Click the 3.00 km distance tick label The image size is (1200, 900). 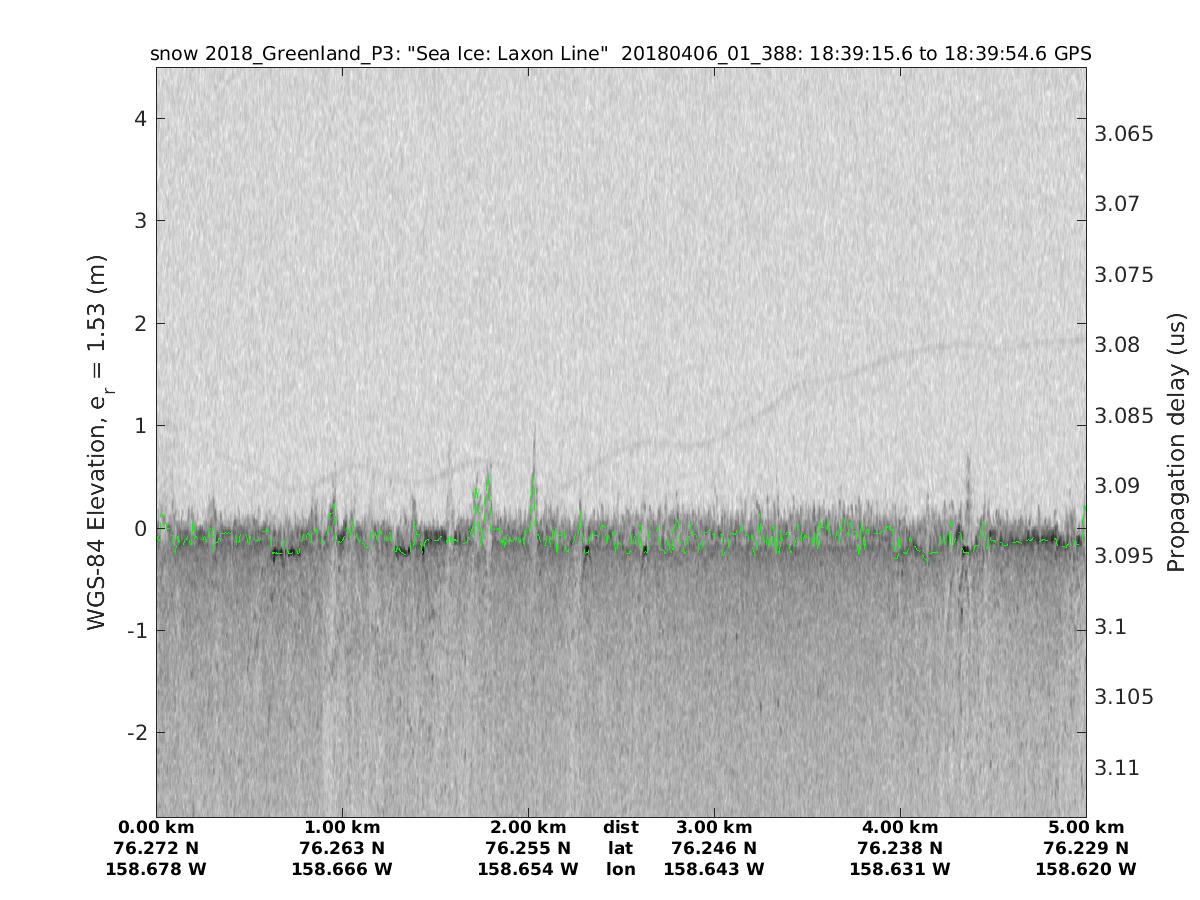point(714,827)
